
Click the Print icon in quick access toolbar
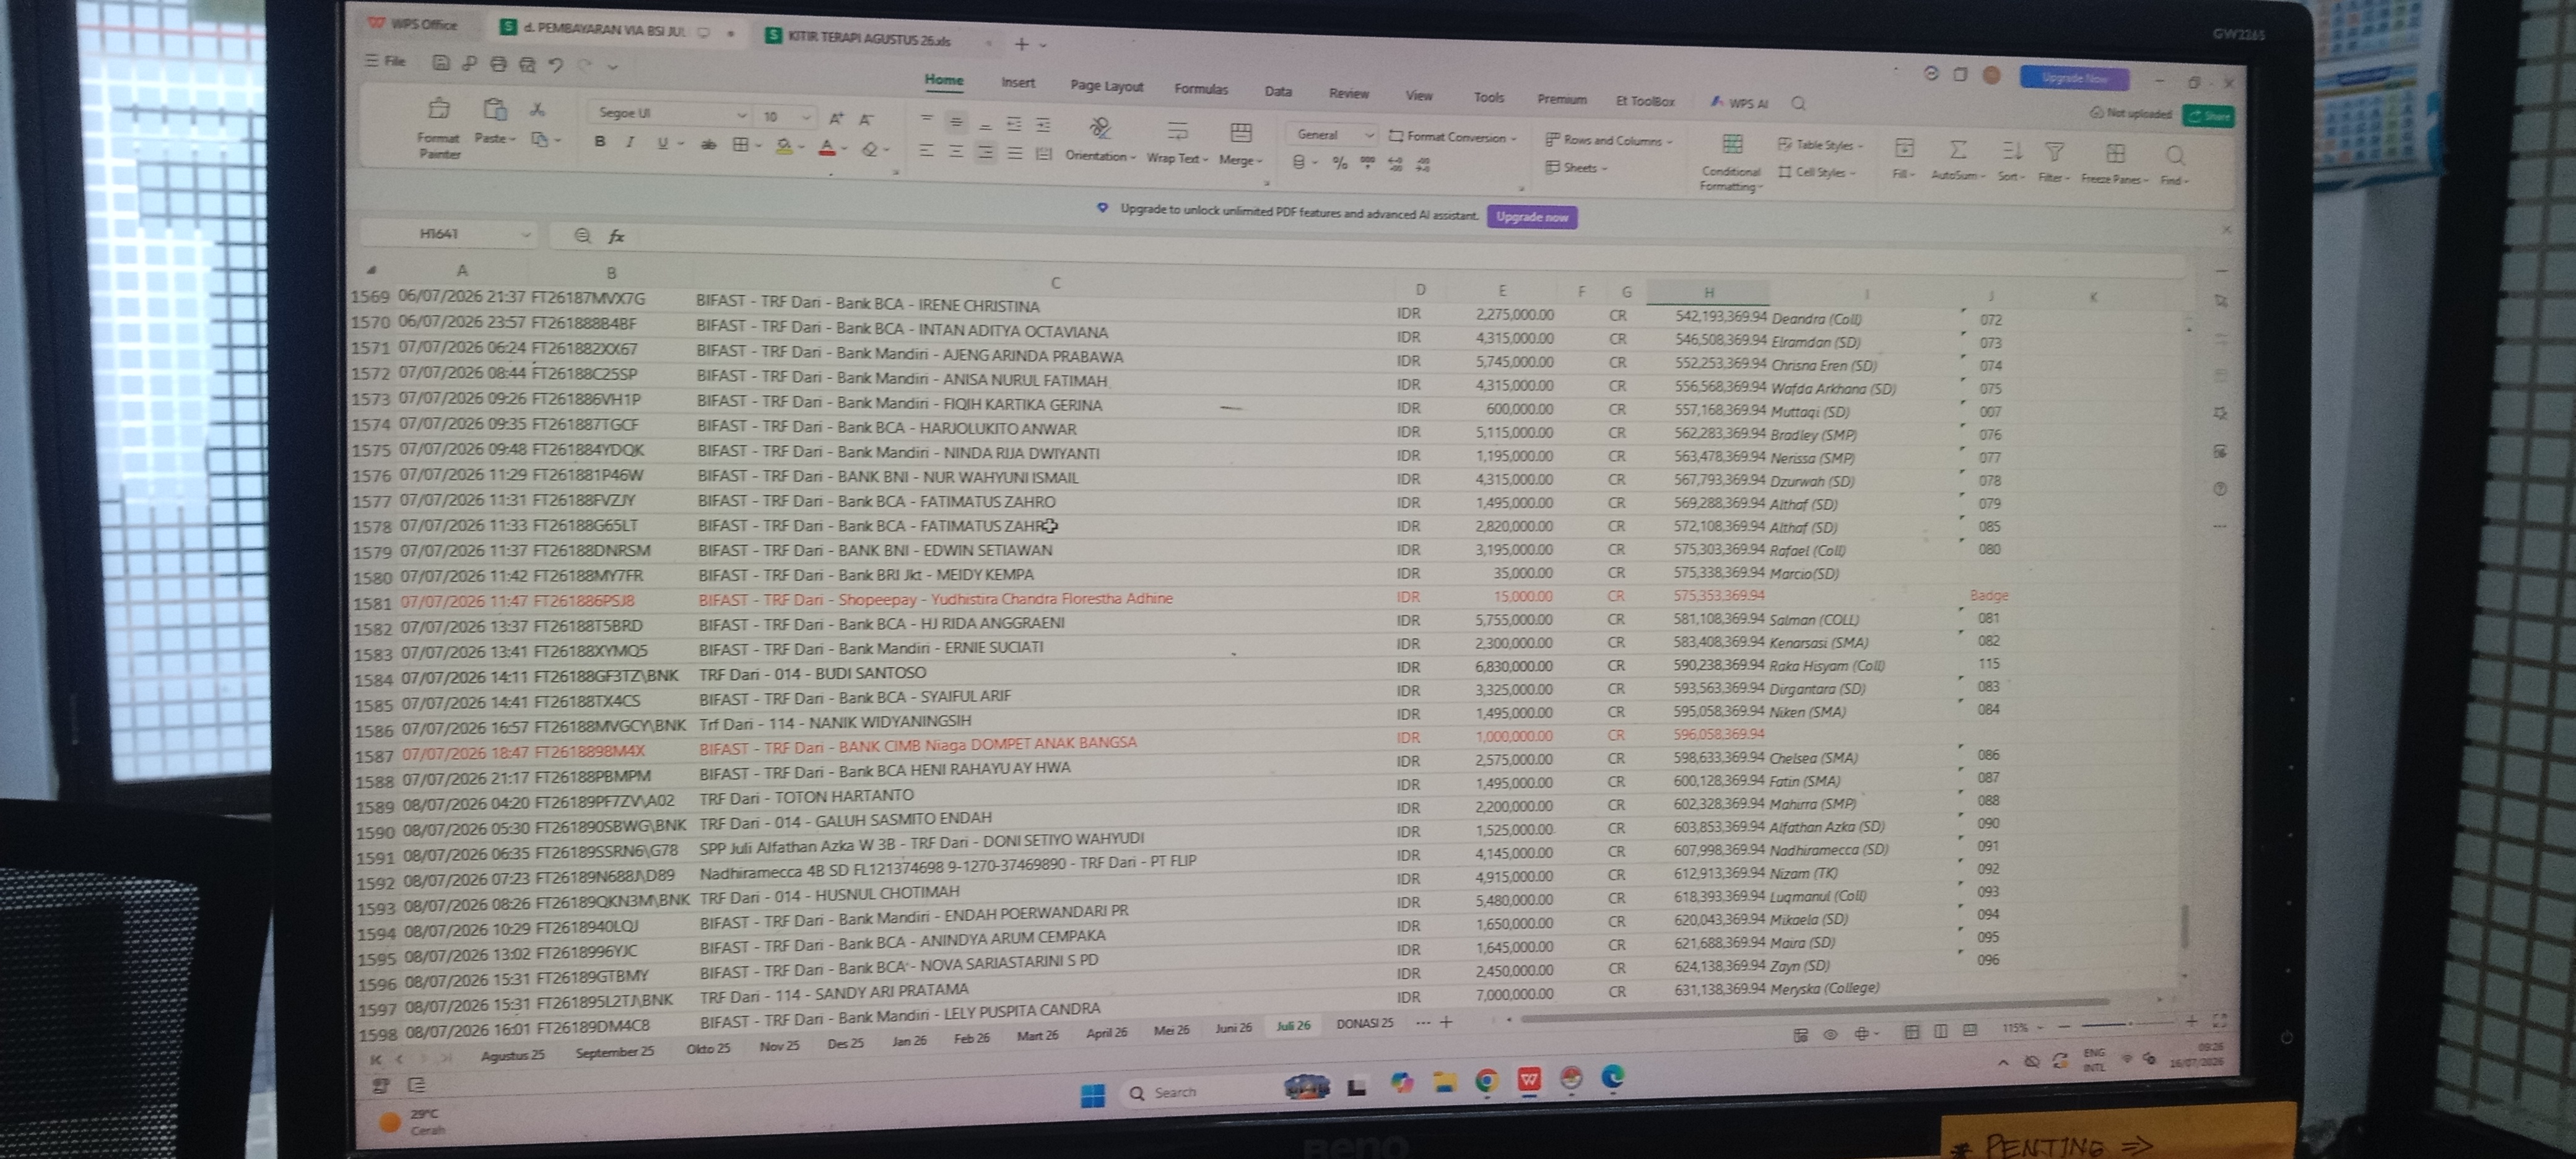click(498, 64)
